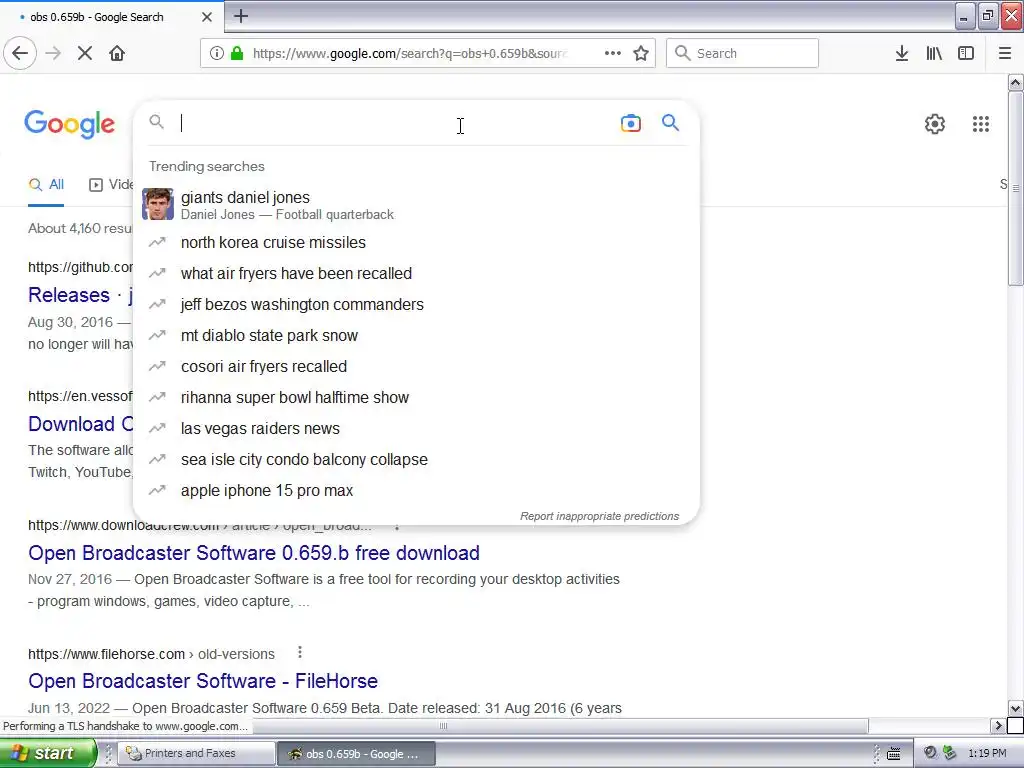This screenshot has height=768, width=1024.
Task: Stop page loading with the X button
Action: click(85, 53)
